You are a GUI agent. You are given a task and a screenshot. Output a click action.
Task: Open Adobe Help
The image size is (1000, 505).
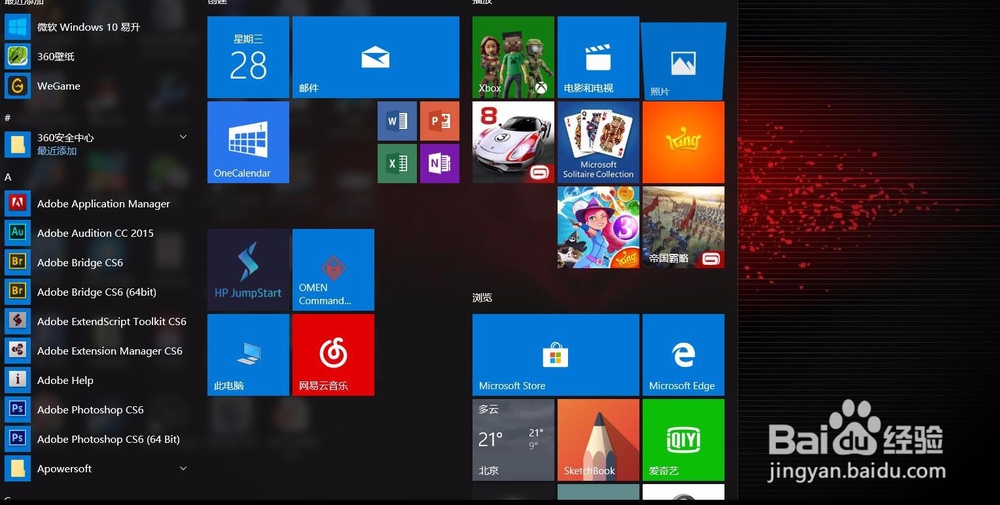(x=97, y=380)
